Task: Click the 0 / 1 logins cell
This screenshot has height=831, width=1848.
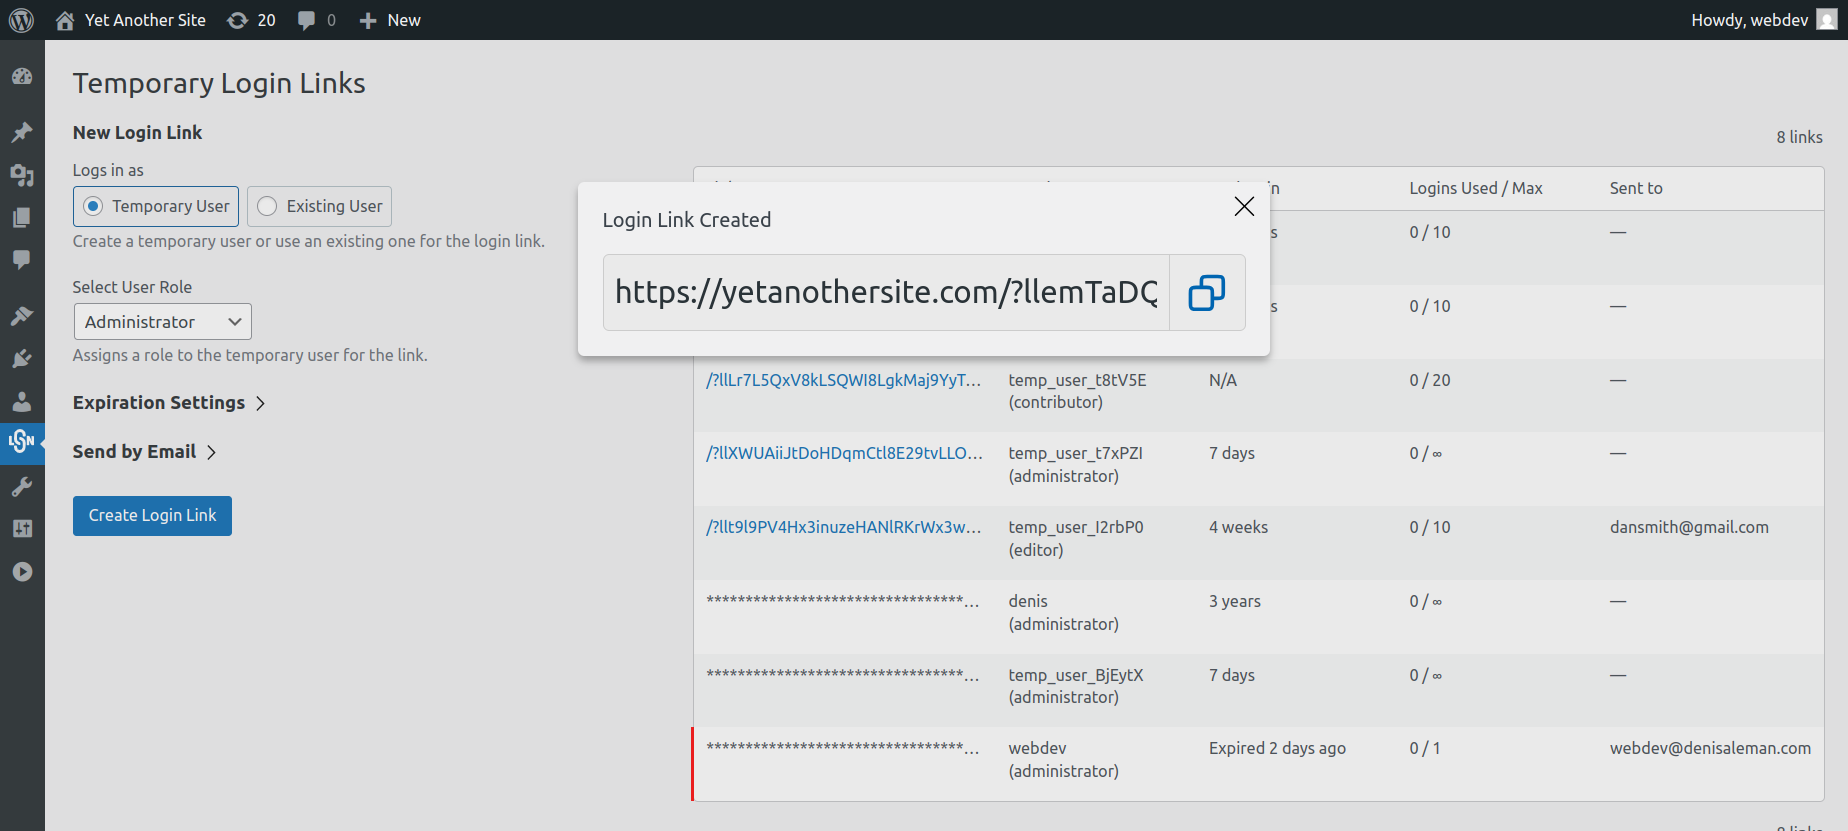Action: pos(1425,748)
